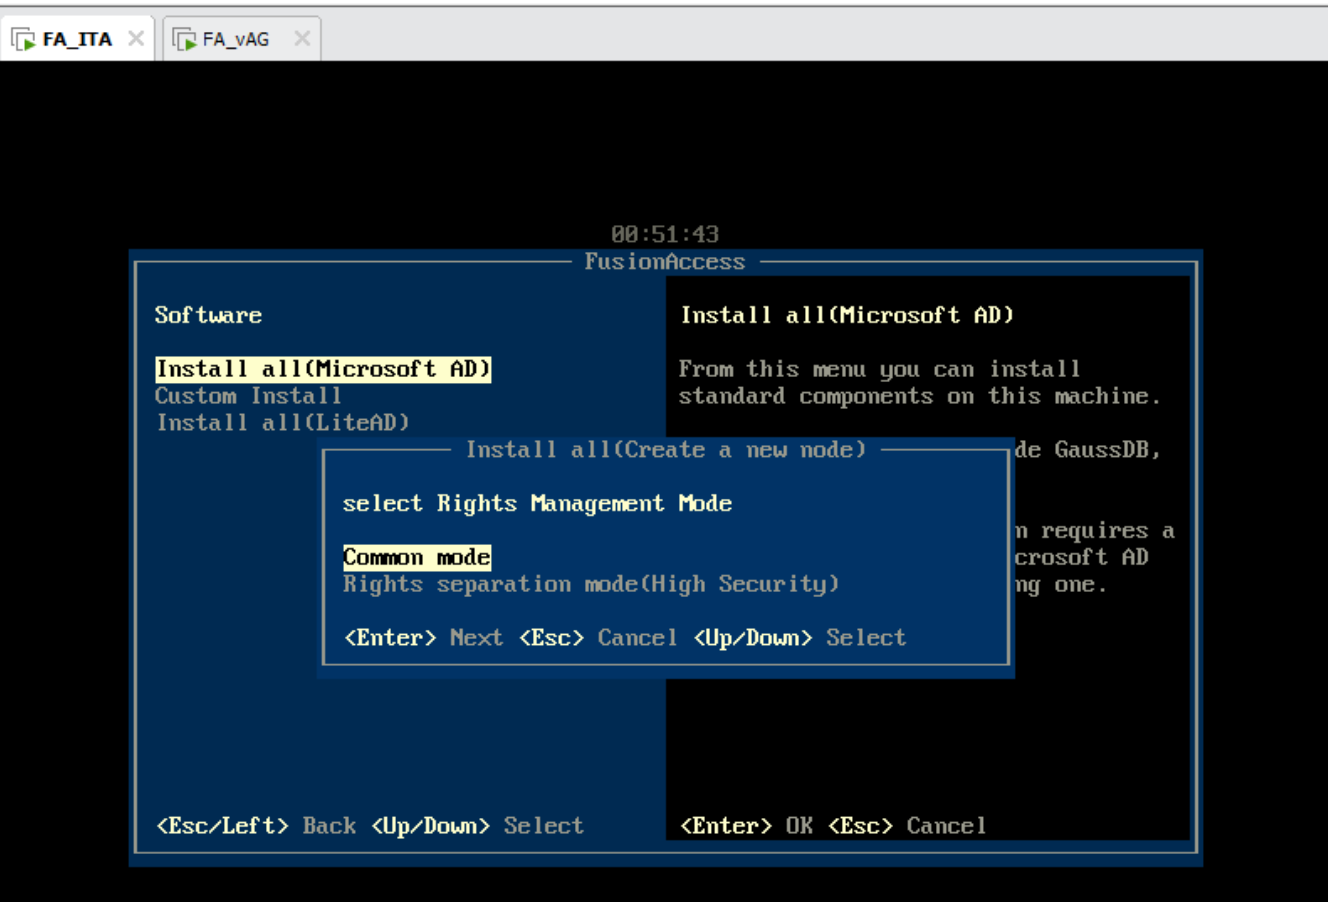The height and width of the screenshot is (902, 1328).
Task: Click the 'From this menu you can install' text
Action: (879, 369)
